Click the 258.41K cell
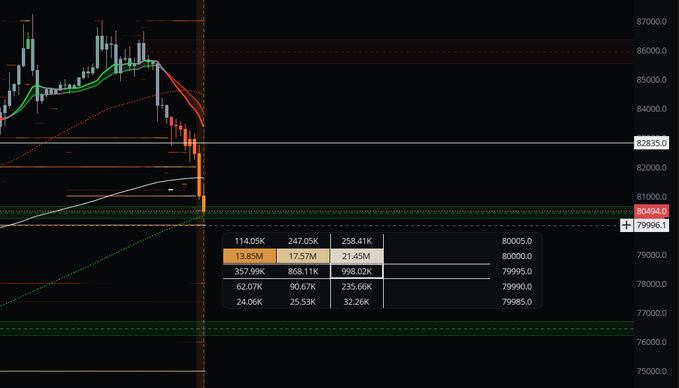The image size is (679, 388). pyautogui.click(x=356, y=241)
